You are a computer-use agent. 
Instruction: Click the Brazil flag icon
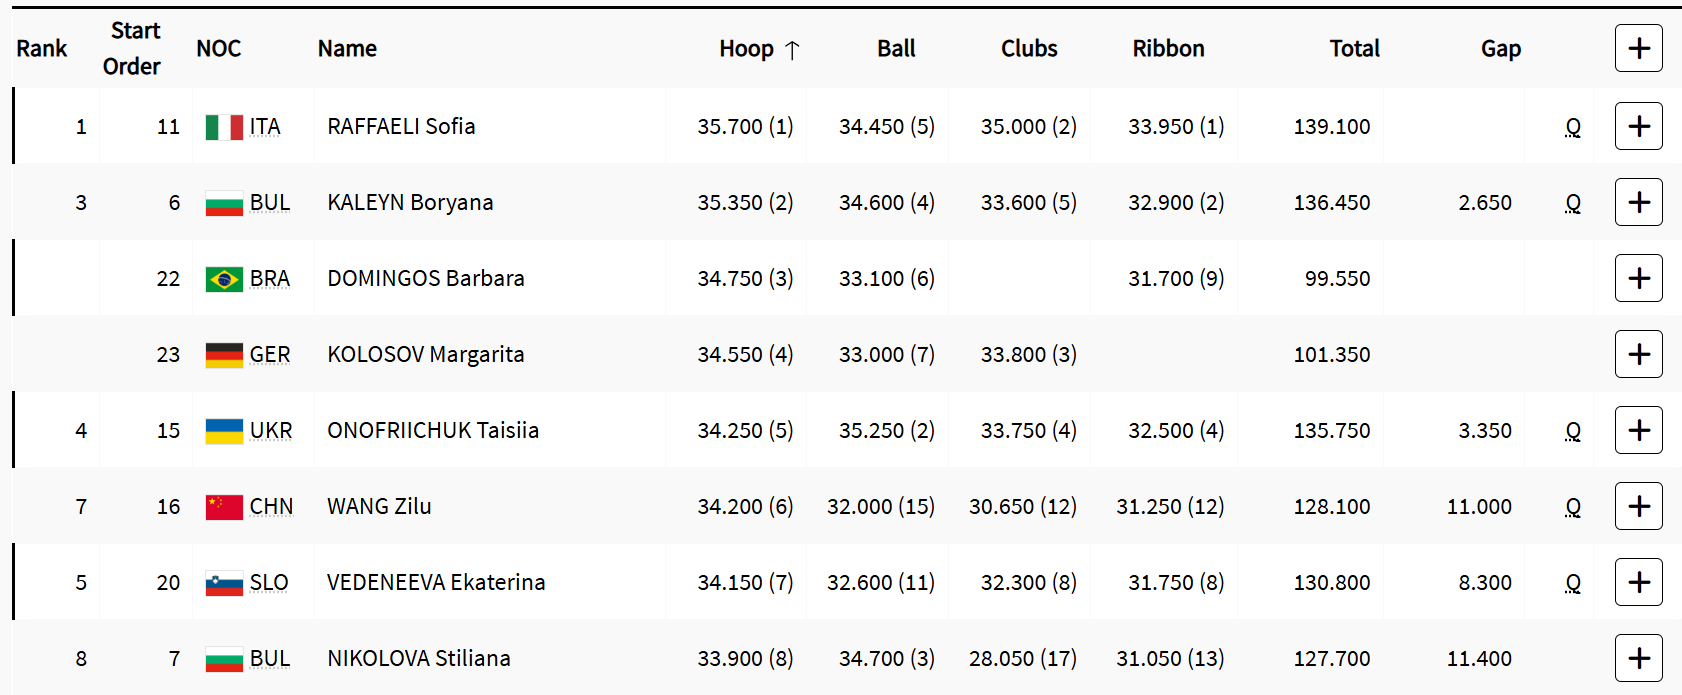(x=224, y=279)
